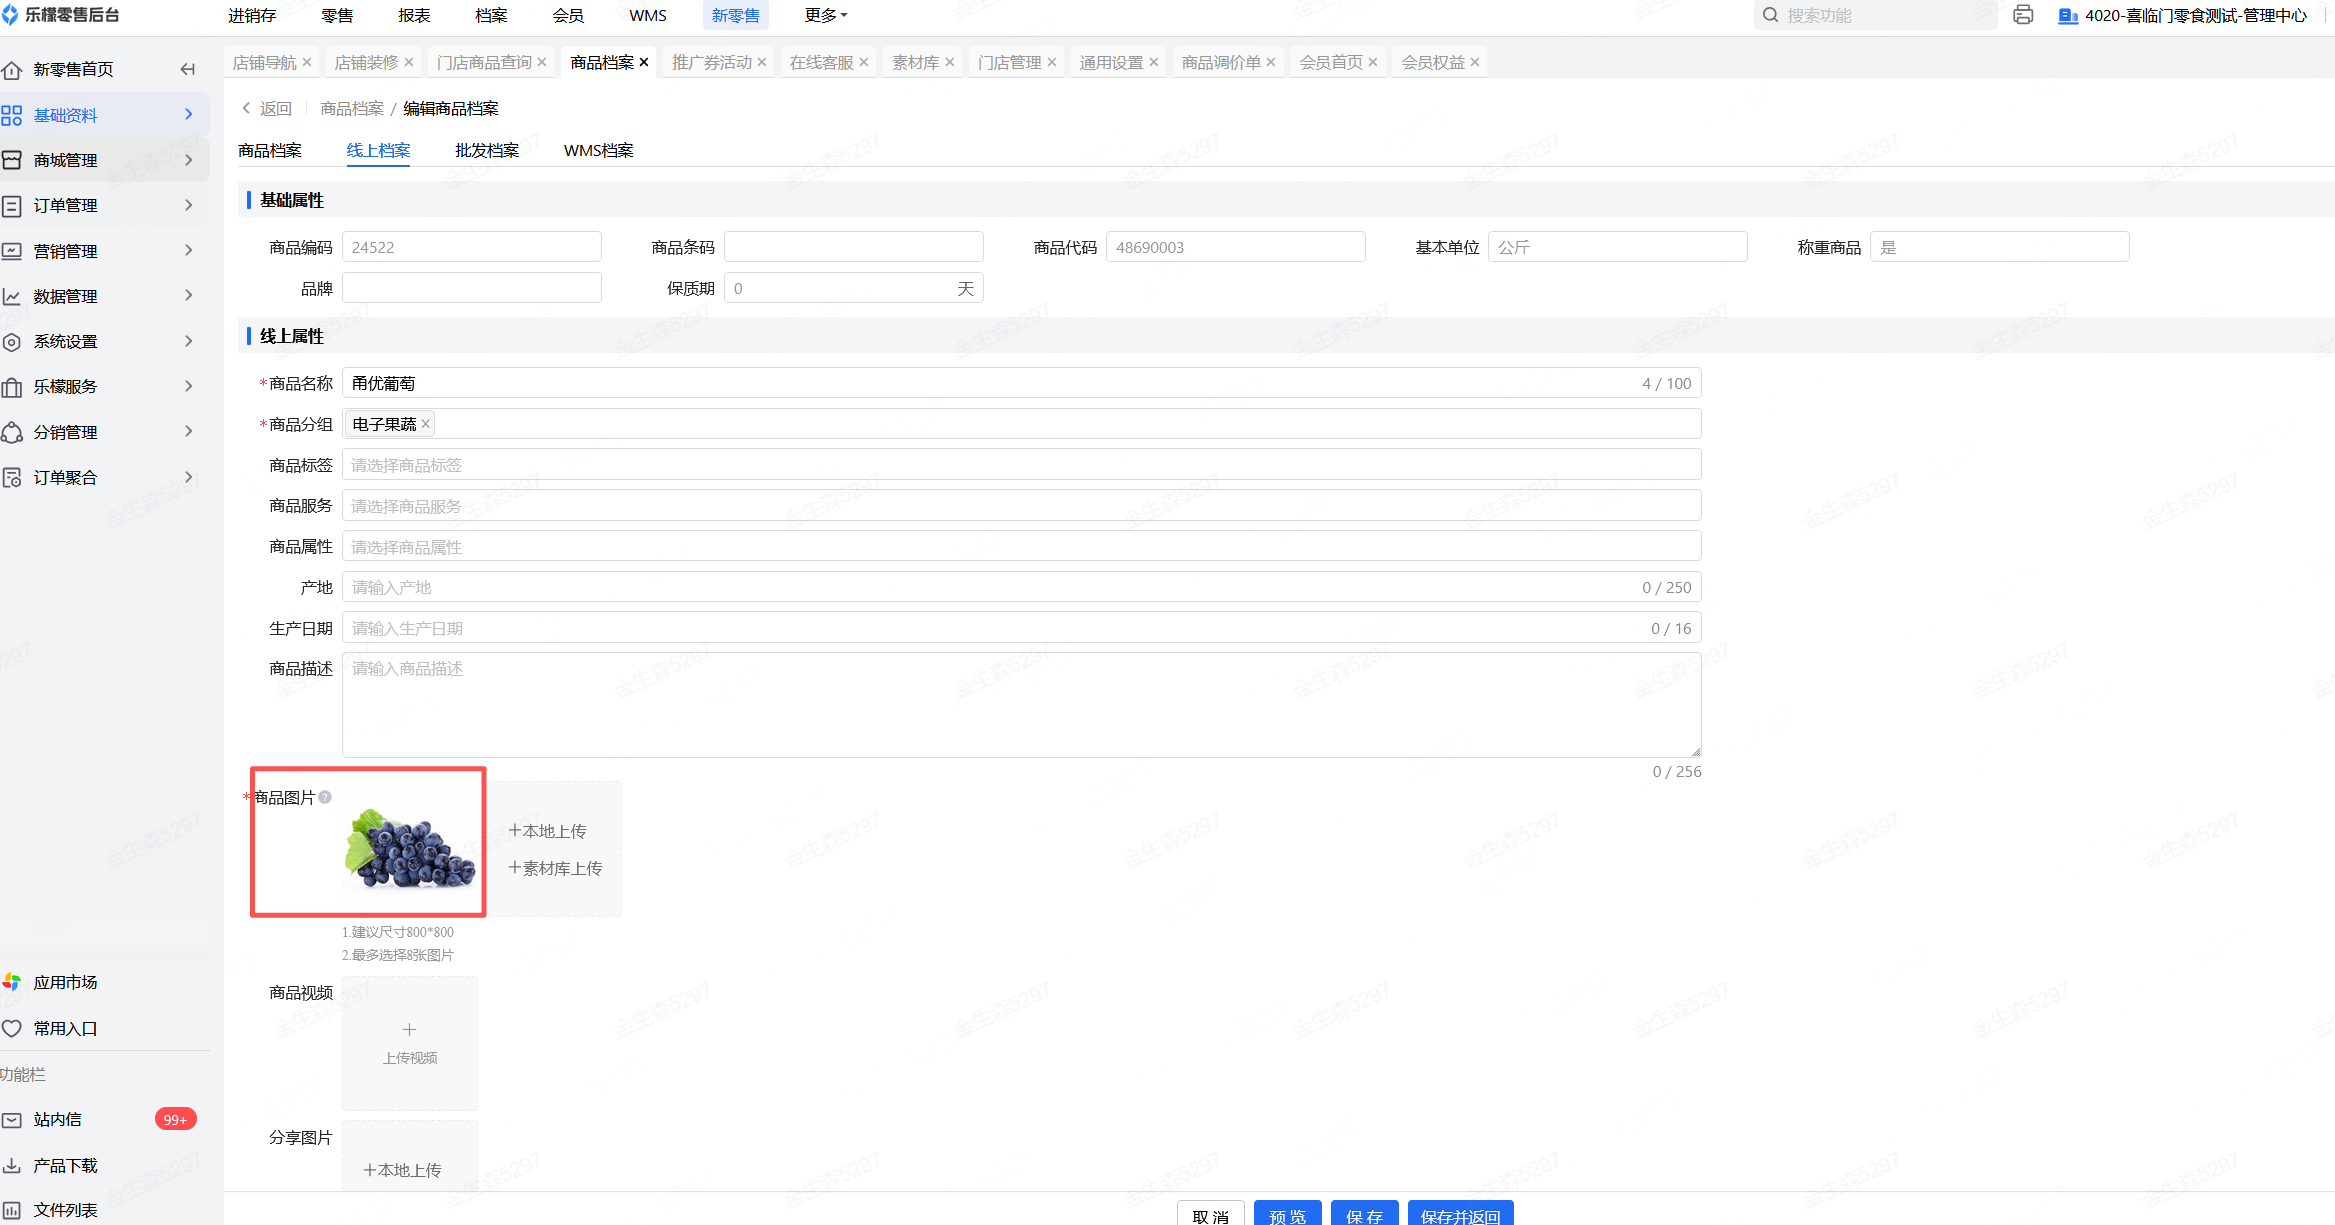The image size is (2335, 1225).
Task: Open 产品下载 in the sidebar
Action: pyautogui.click(x=65, y=1165)
